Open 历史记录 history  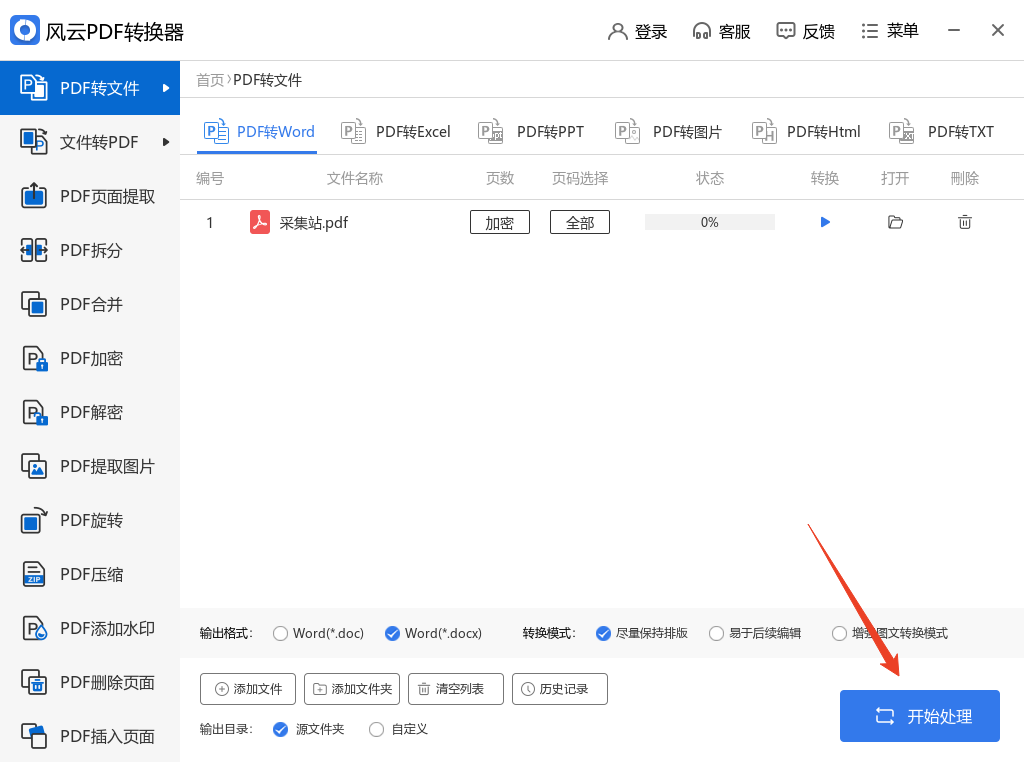pos(560,689)
